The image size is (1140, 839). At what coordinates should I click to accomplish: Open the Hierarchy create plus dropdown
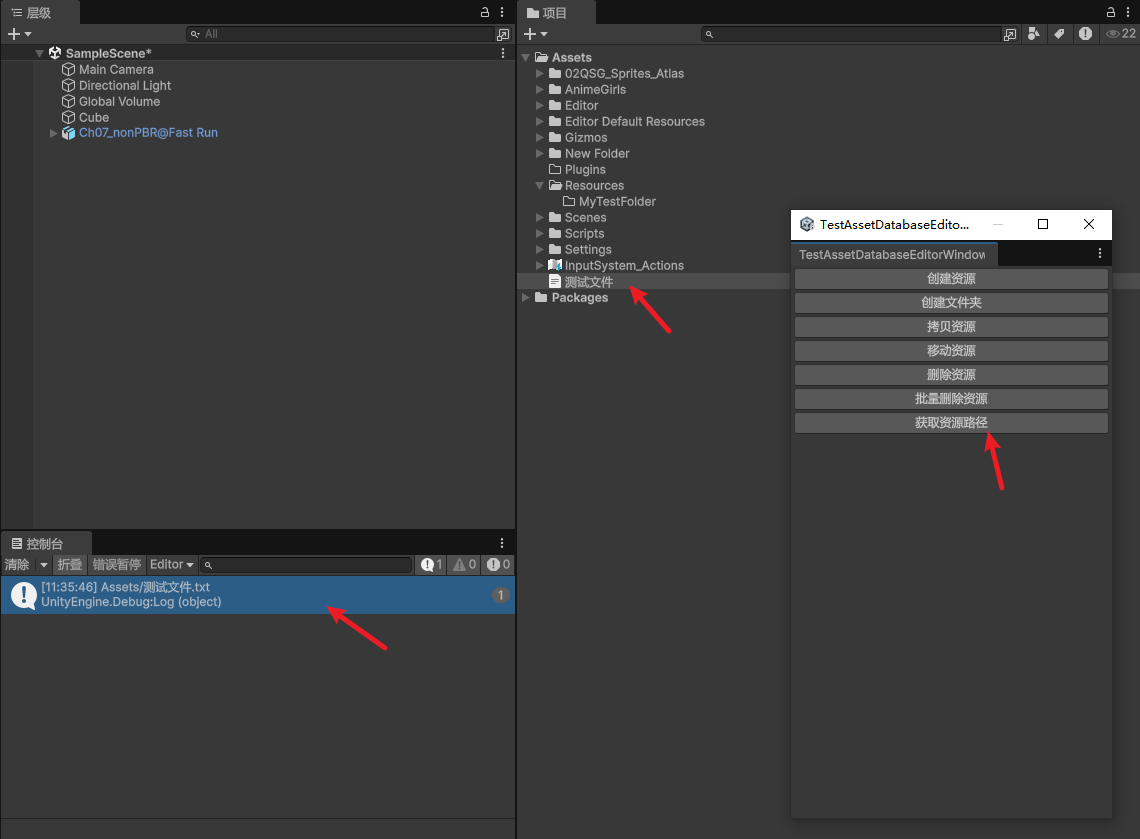[x=20, y=34]
